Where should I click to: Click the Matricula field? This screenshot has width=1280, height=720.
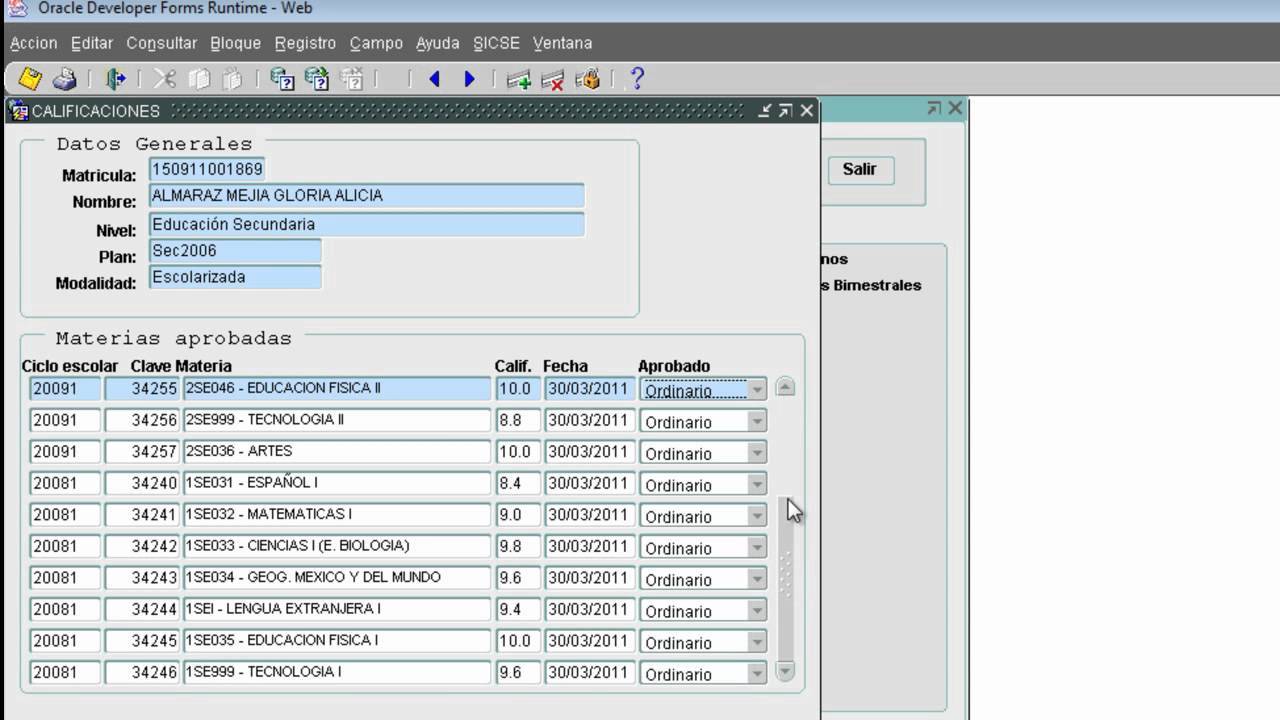click(207, 169)
